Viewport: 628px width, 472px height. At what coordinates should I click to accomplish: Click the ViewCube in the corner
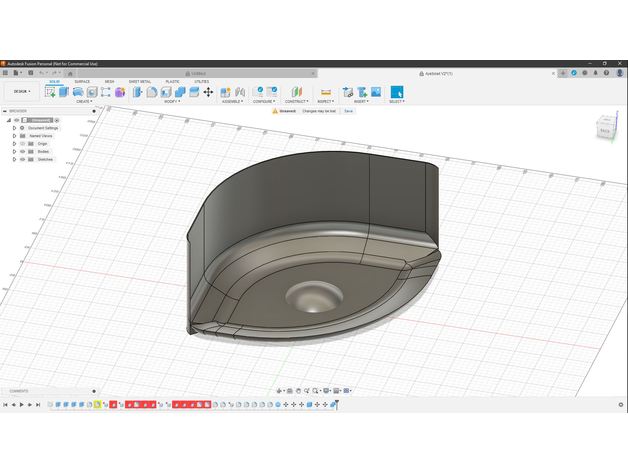click(x=606, y=127)
